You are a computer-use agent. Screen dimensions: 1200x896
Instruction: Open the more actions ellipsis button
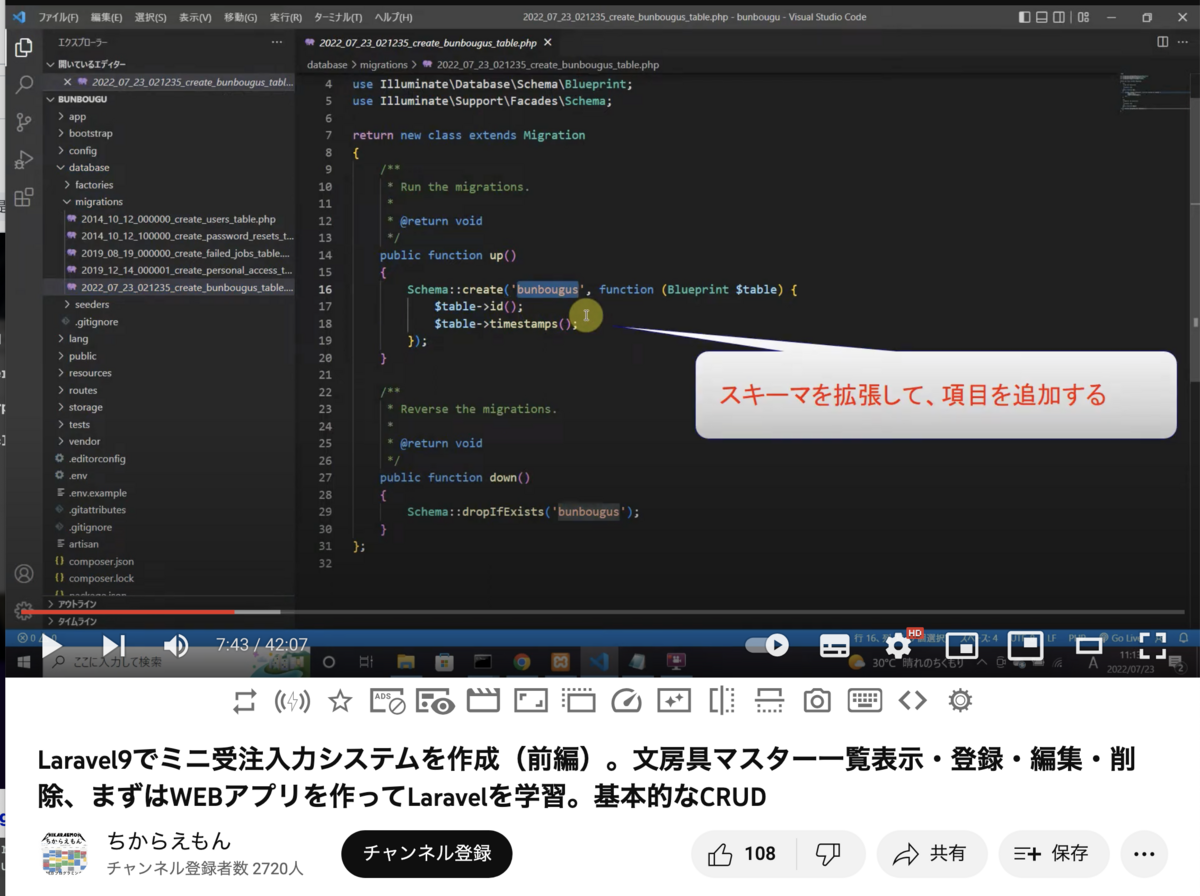point(1144,854)
